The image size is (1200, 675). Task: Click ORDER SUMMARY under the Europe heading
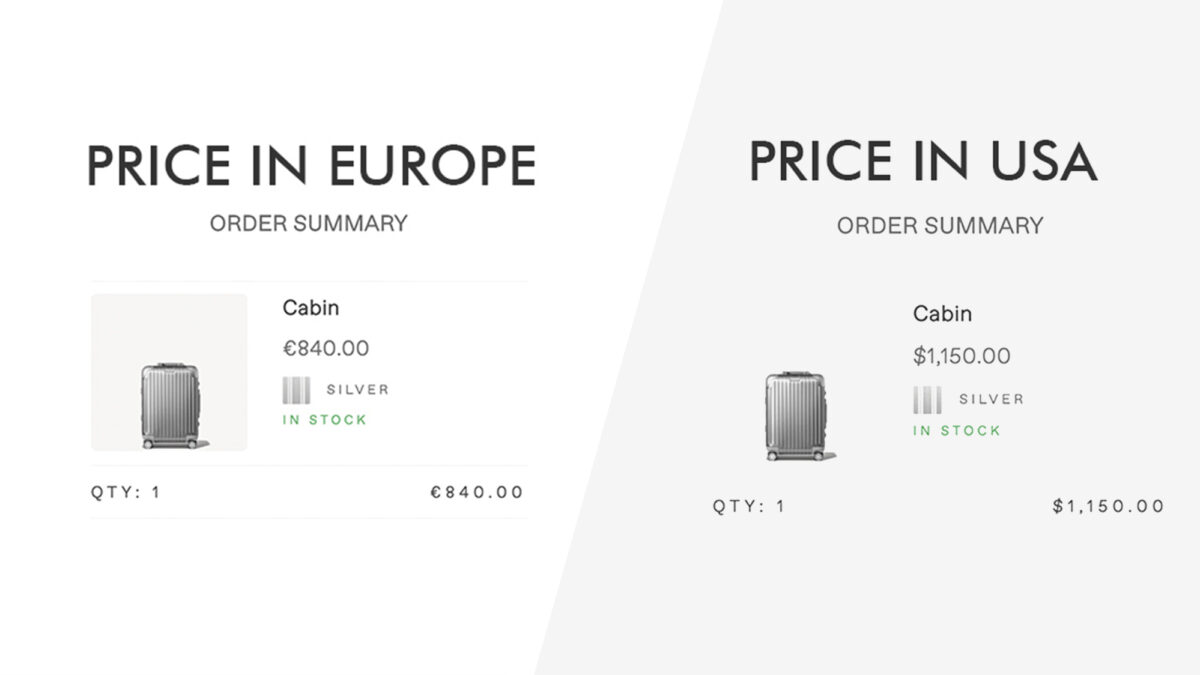click(x=309, y=223)
